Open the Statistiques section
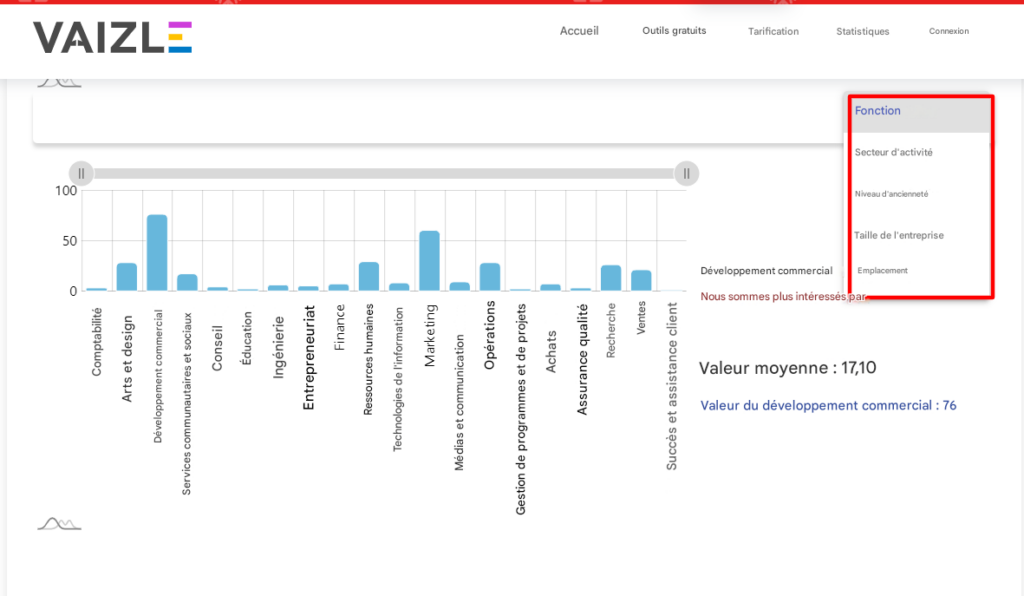Screen dimensions: 1024x596 coord(862,31)
